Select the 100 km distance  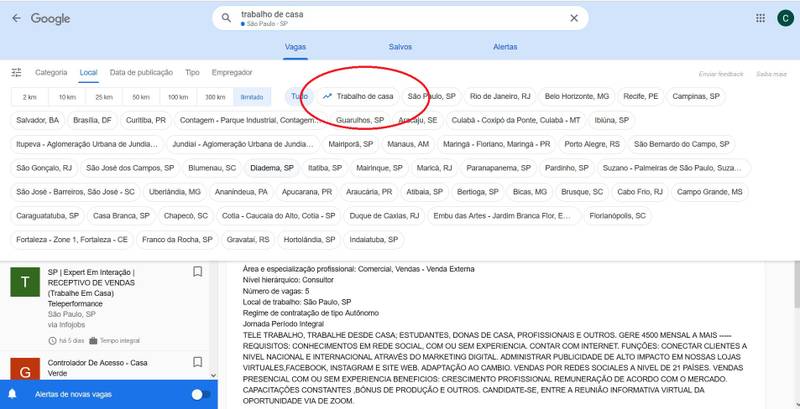[x=178, y=97]
